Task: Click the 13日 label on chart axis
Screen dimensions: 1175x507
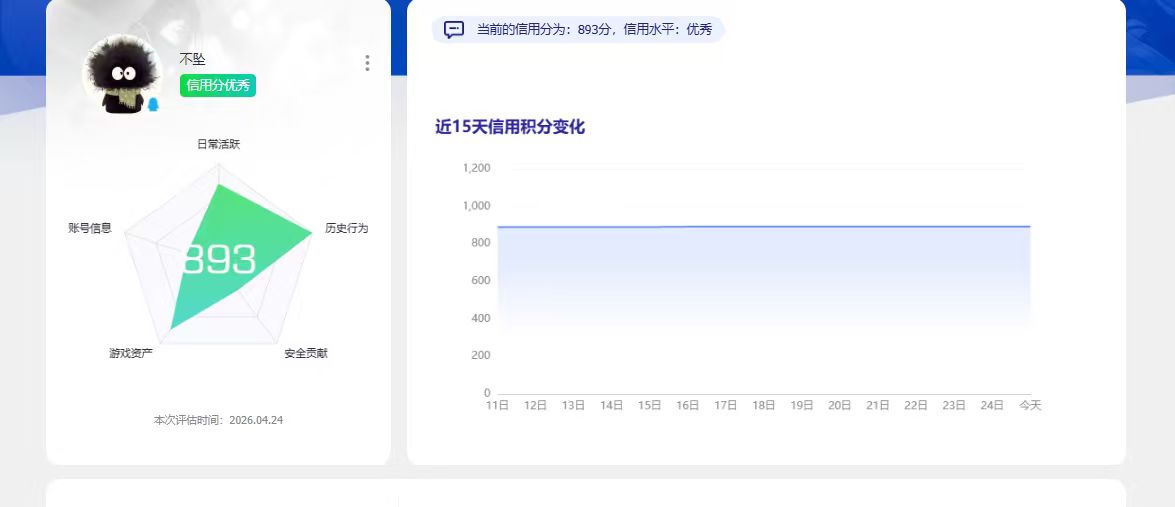Action: (x=573, y=405)
